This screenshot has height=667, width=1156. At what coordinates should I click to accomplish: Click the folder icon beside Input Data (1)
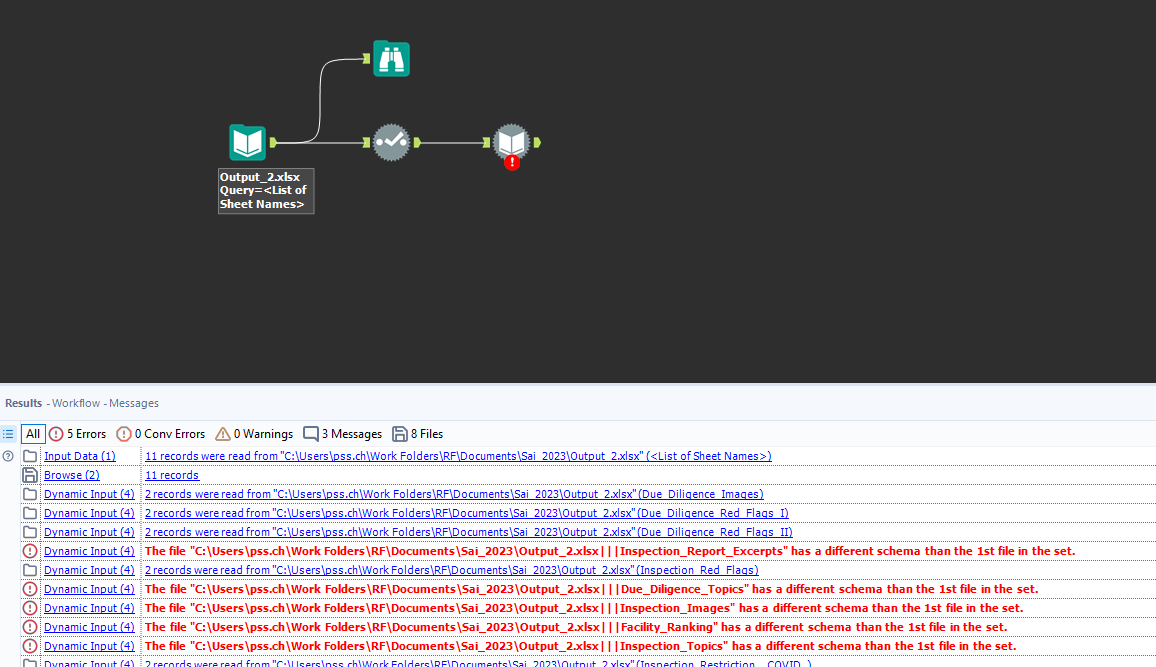(x=29, y=455)
